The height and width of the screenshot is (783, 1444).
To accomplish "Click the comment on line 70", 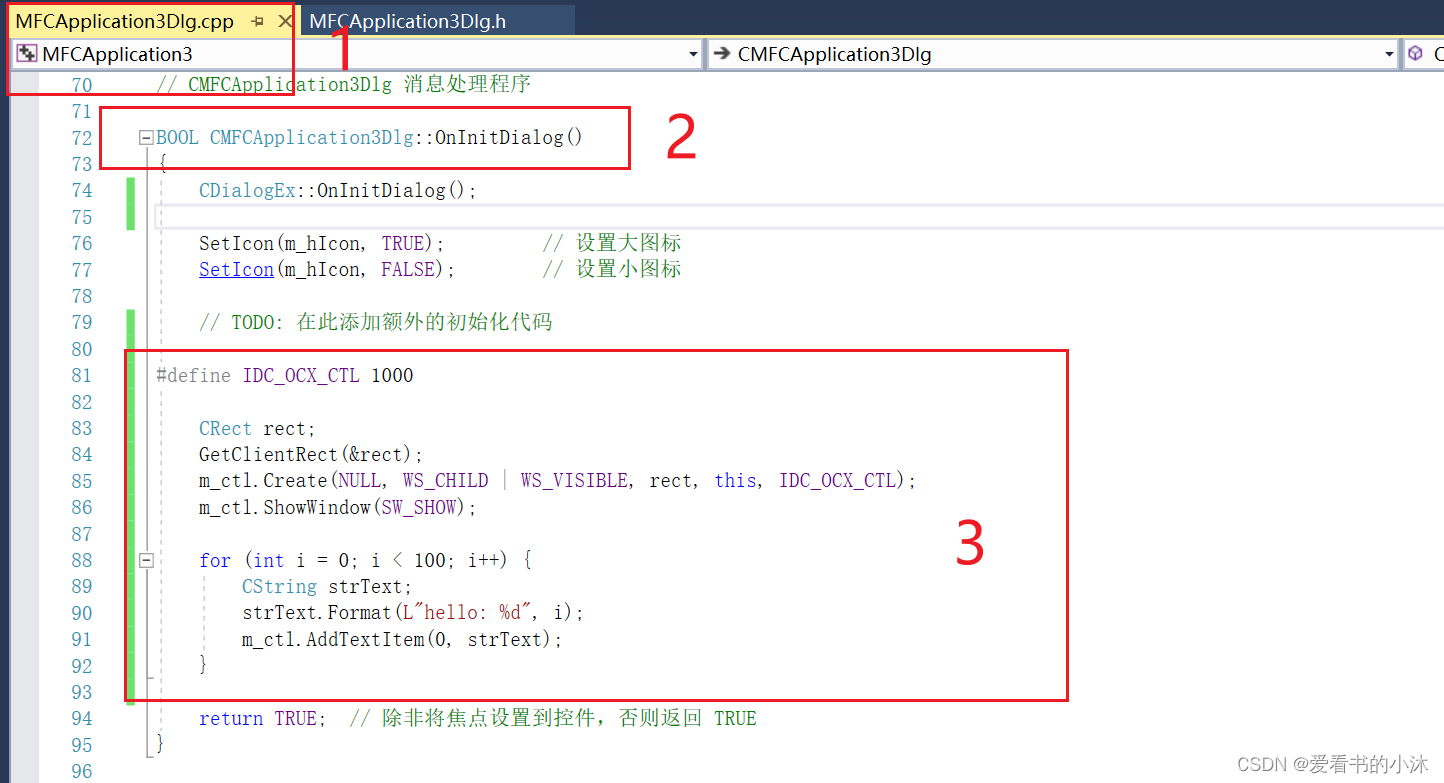I will click(344, 84).
